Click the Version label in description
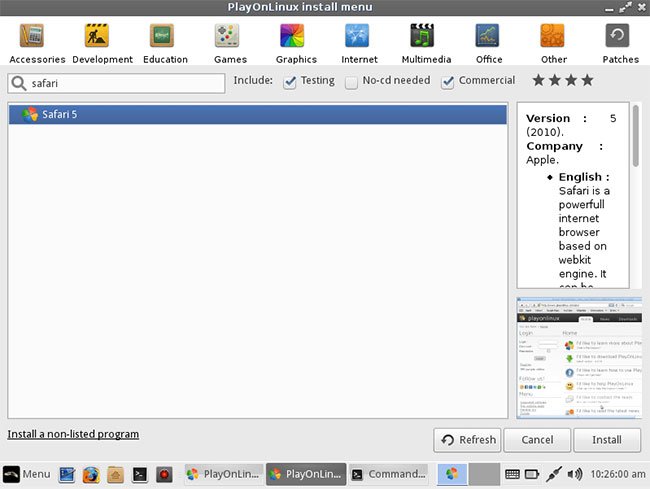 [548, 119]
